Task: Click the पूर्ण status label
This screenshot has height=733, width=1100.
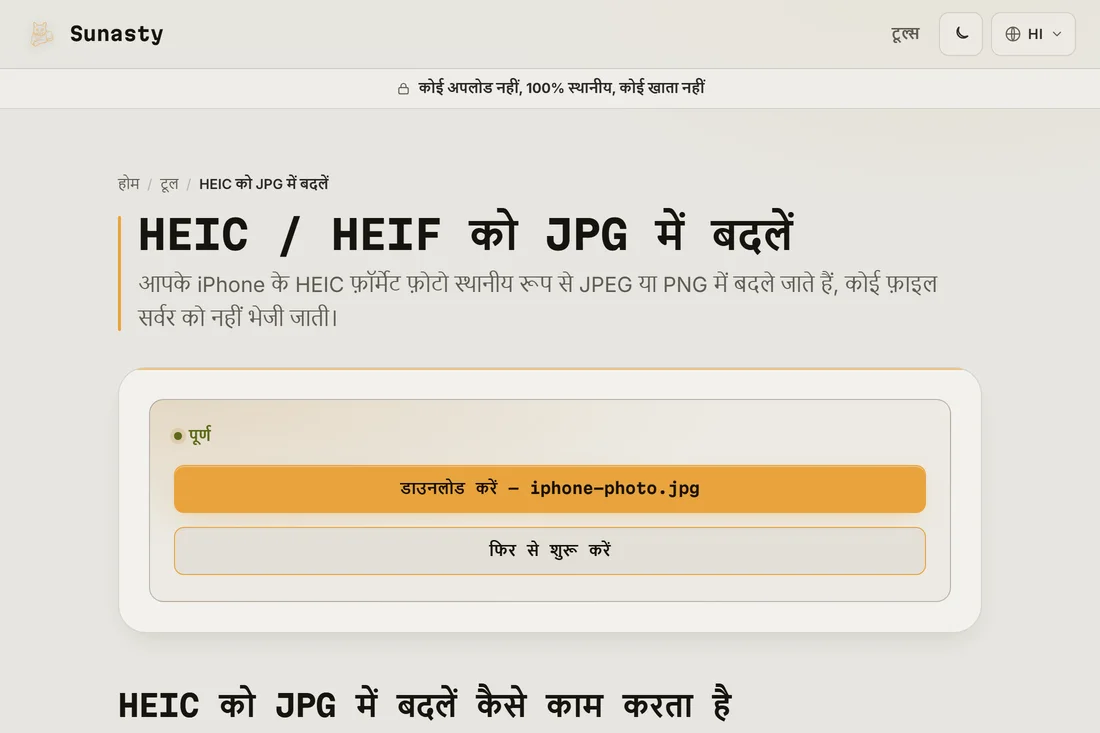Action: 199,436
